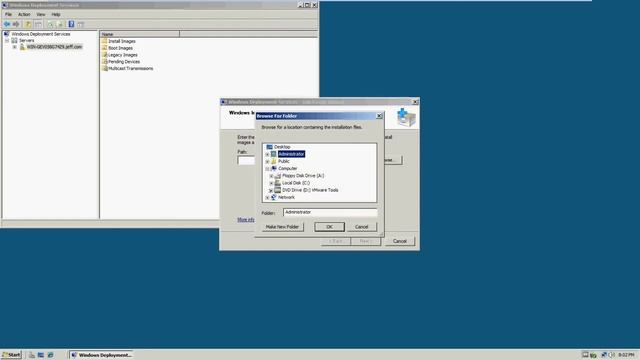Expand the Public folder node

(x=267, y=162)
